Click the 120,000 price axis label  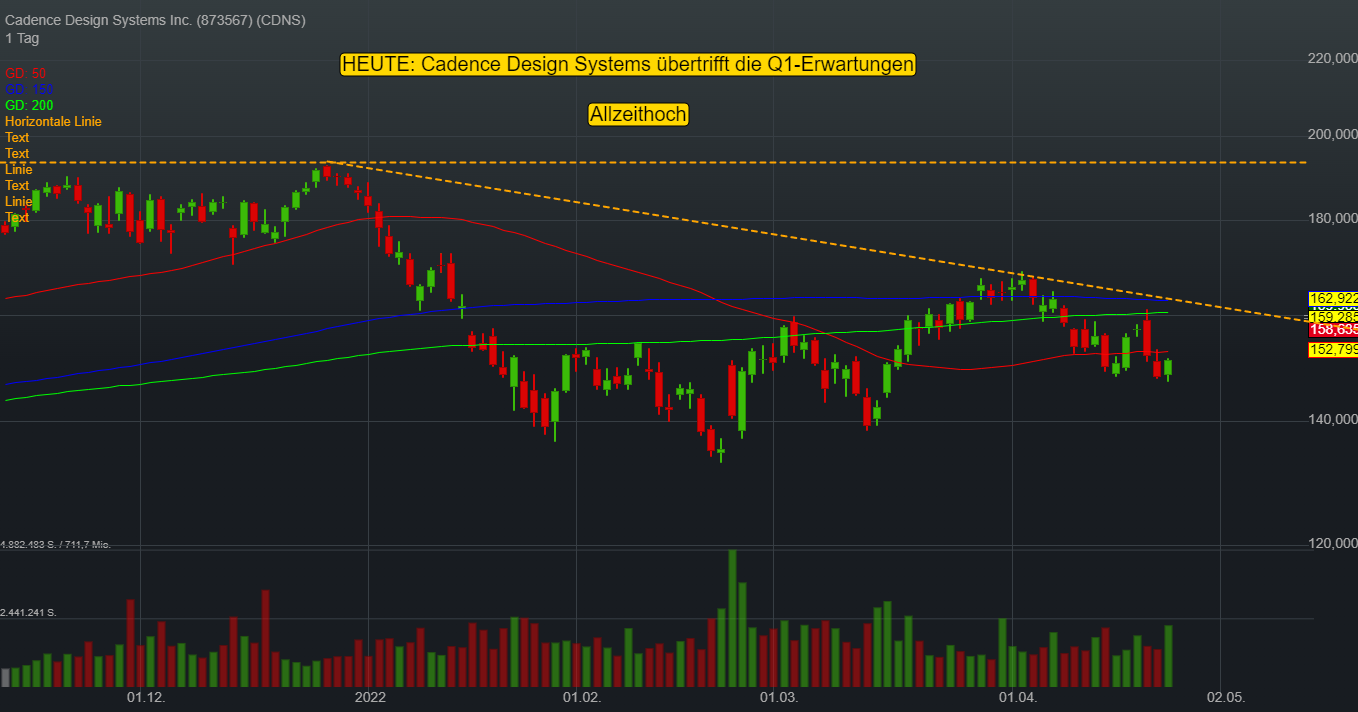[x=1333, y=544]
